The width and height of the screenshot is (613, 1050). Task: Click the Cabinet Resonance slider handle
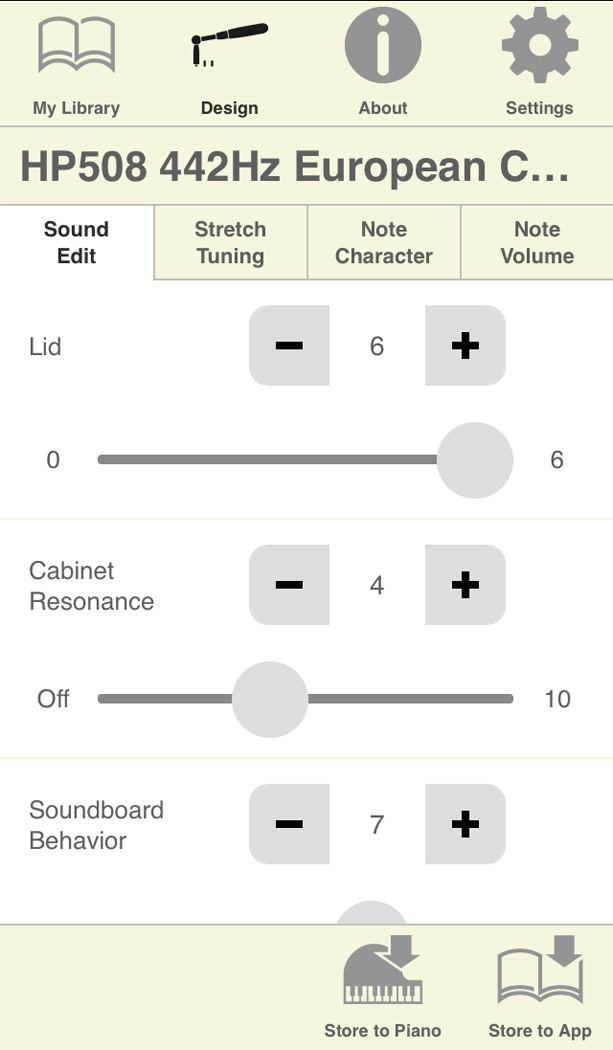(x=270, y=699)
